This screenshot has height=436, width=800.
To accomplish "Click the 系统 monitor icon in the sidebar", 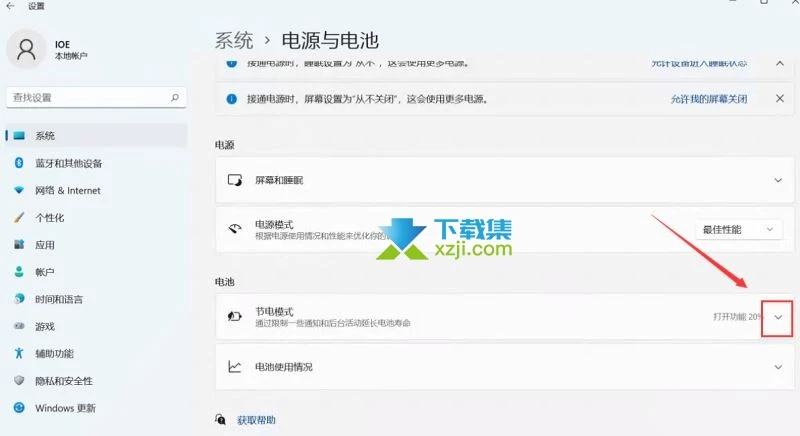I will 19,135.
